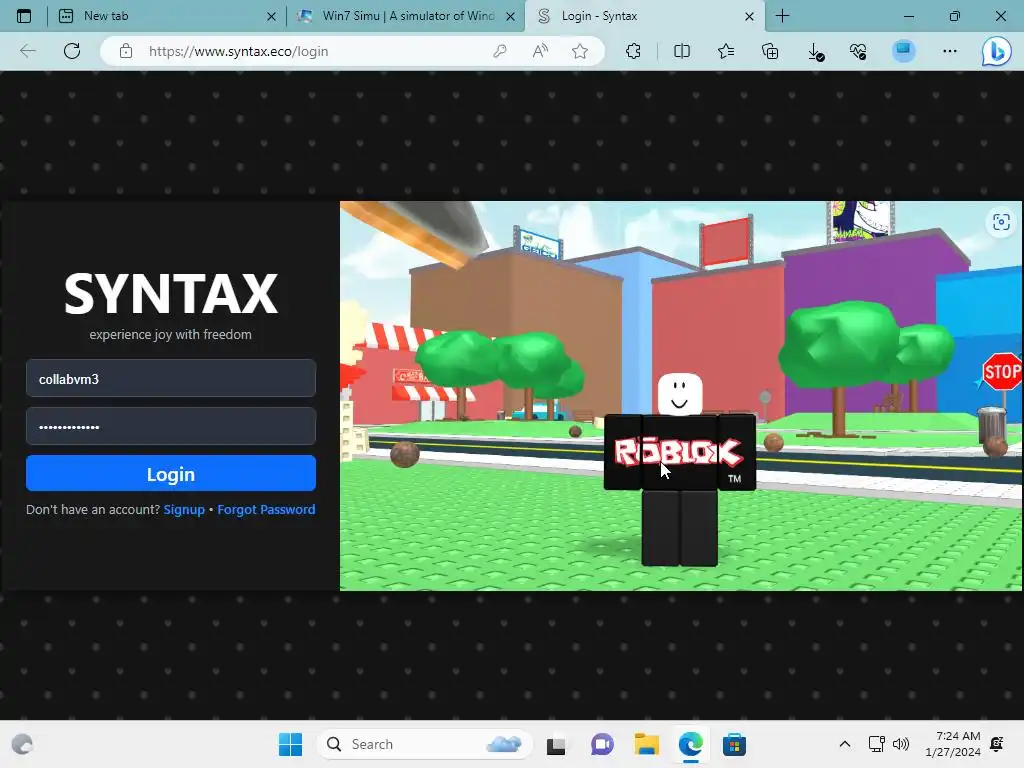Show hidden tray icons chevron
The width and height of the screenshot is (1024, 768).
844,744
